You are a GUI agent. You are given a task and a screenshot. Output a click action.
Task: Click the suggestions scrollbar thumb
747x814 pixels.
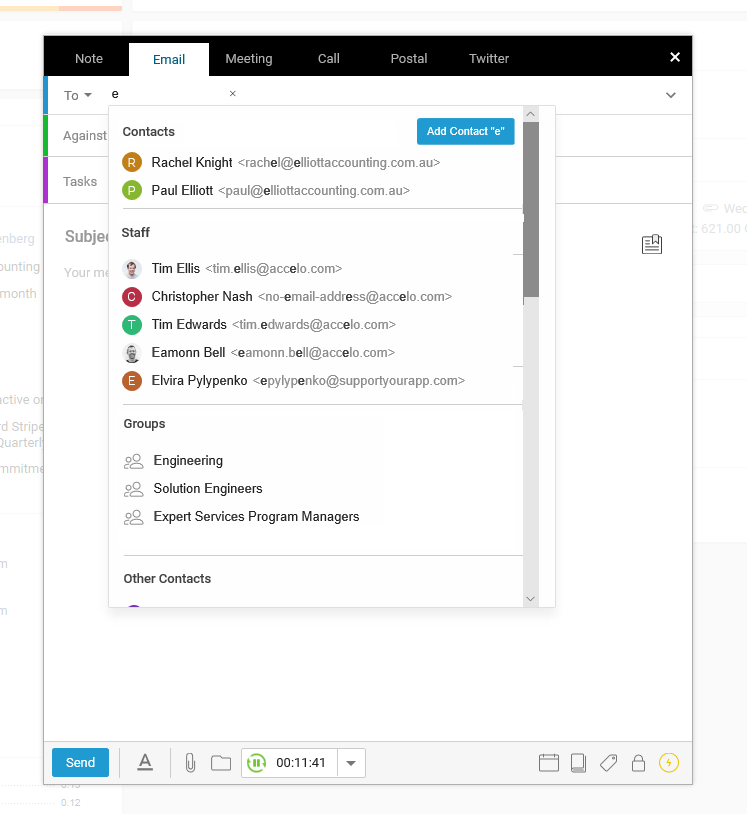tap(531, 210)
